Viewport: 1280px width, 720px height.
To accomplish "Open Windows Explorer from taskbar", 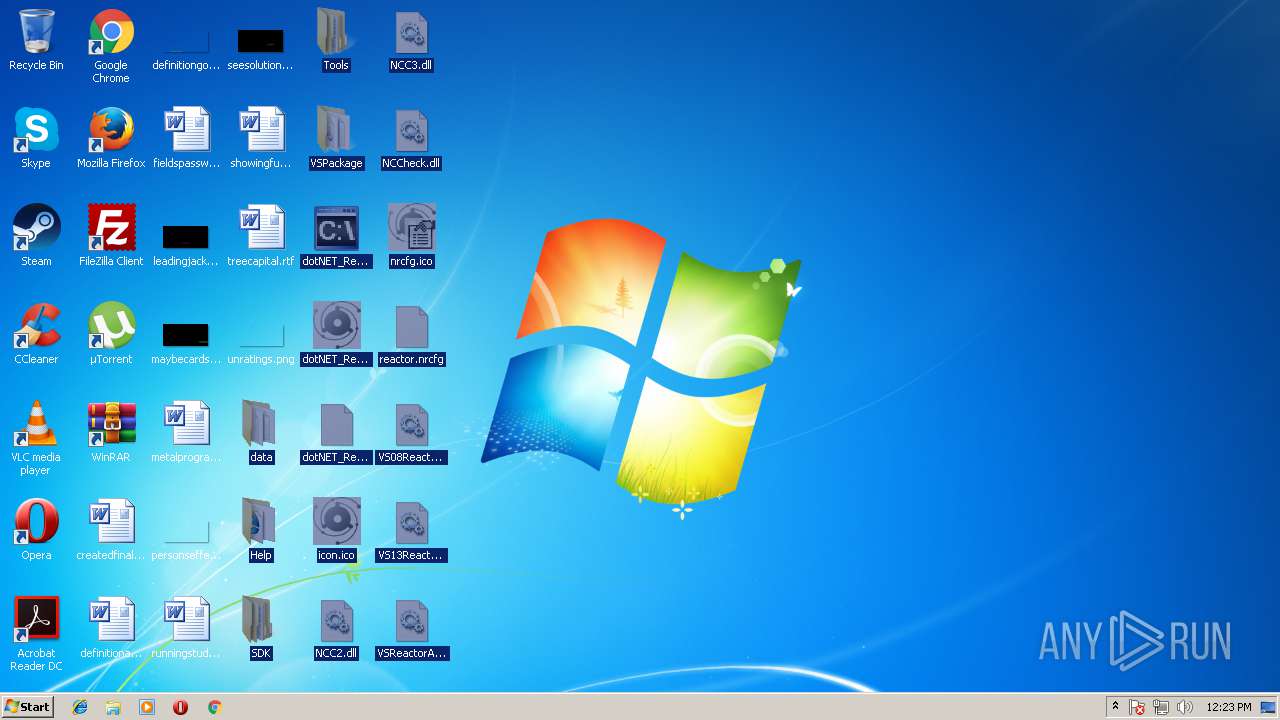I will [x=113, y=707].
